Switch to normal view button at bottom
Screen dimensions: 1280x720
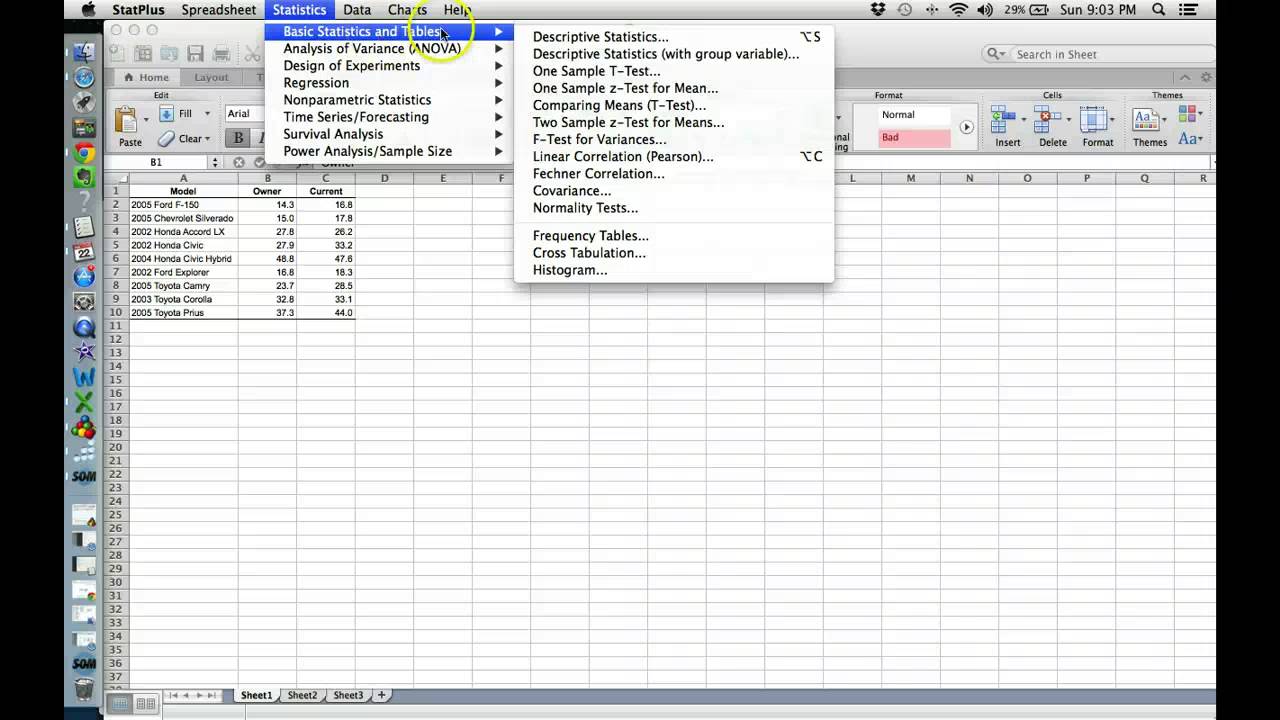tap(120, 704)
